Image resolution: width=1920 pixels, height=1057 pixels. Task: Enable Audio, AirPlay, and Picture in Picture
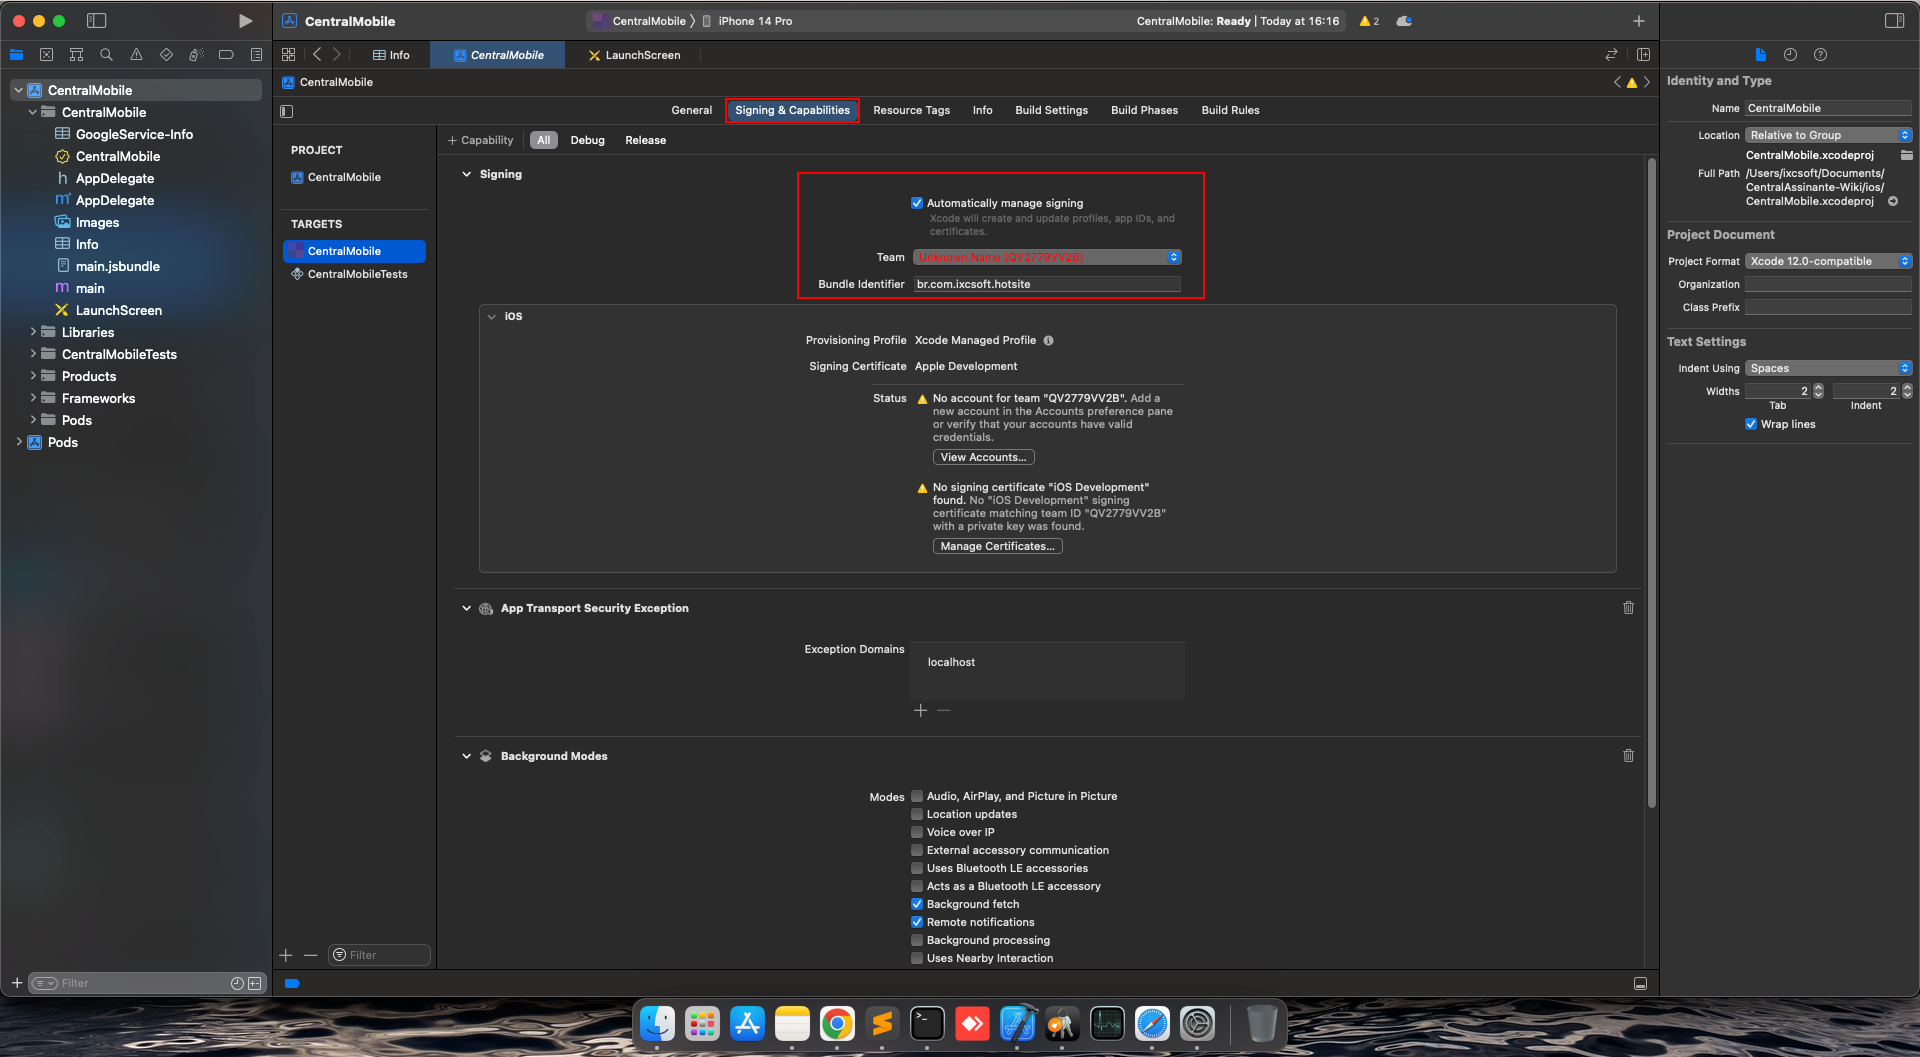pyautogui.click(x=917, y=796)
